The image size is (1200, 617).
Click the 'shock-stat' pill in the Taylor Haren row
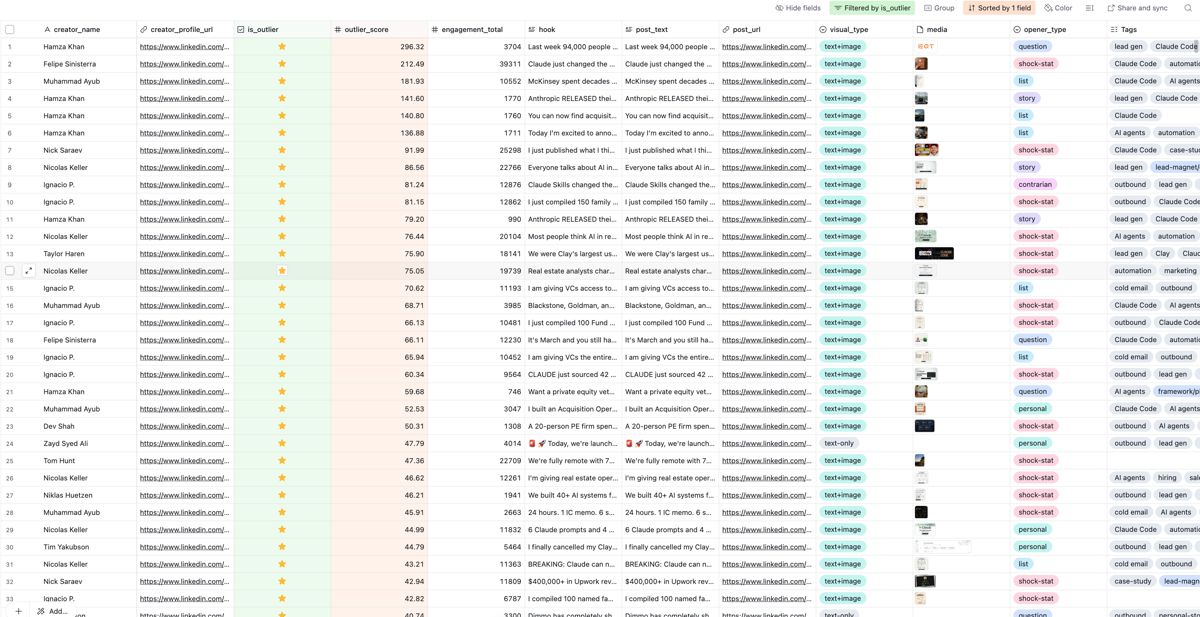[x=1036, y=254]
